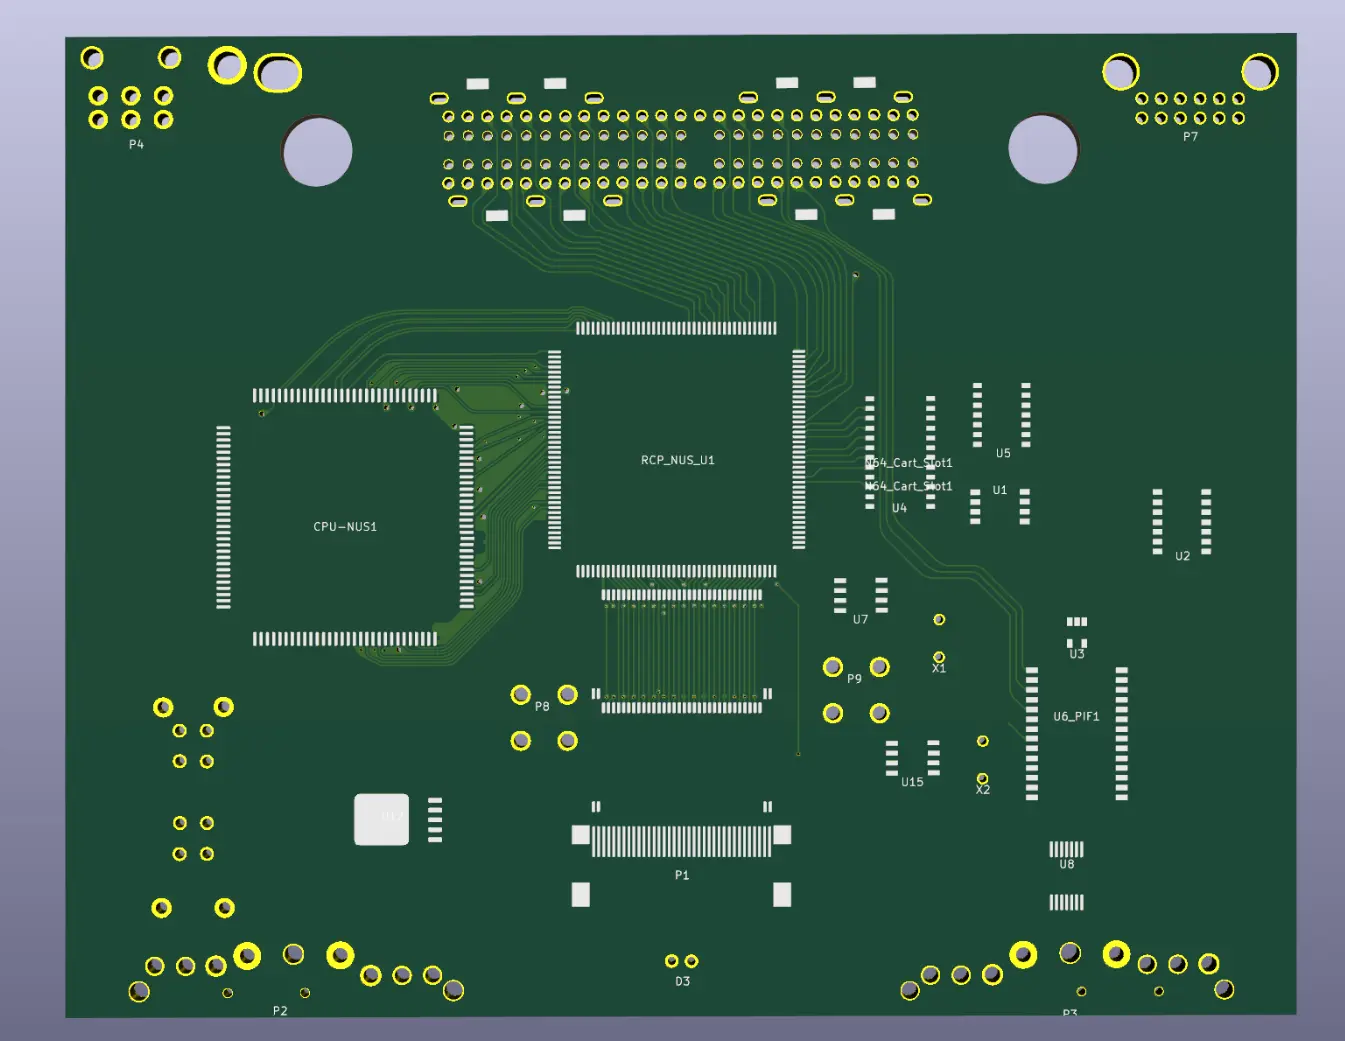Select the P1 connector label
The image size is (1345, 1041).
(x=682, y=875)
